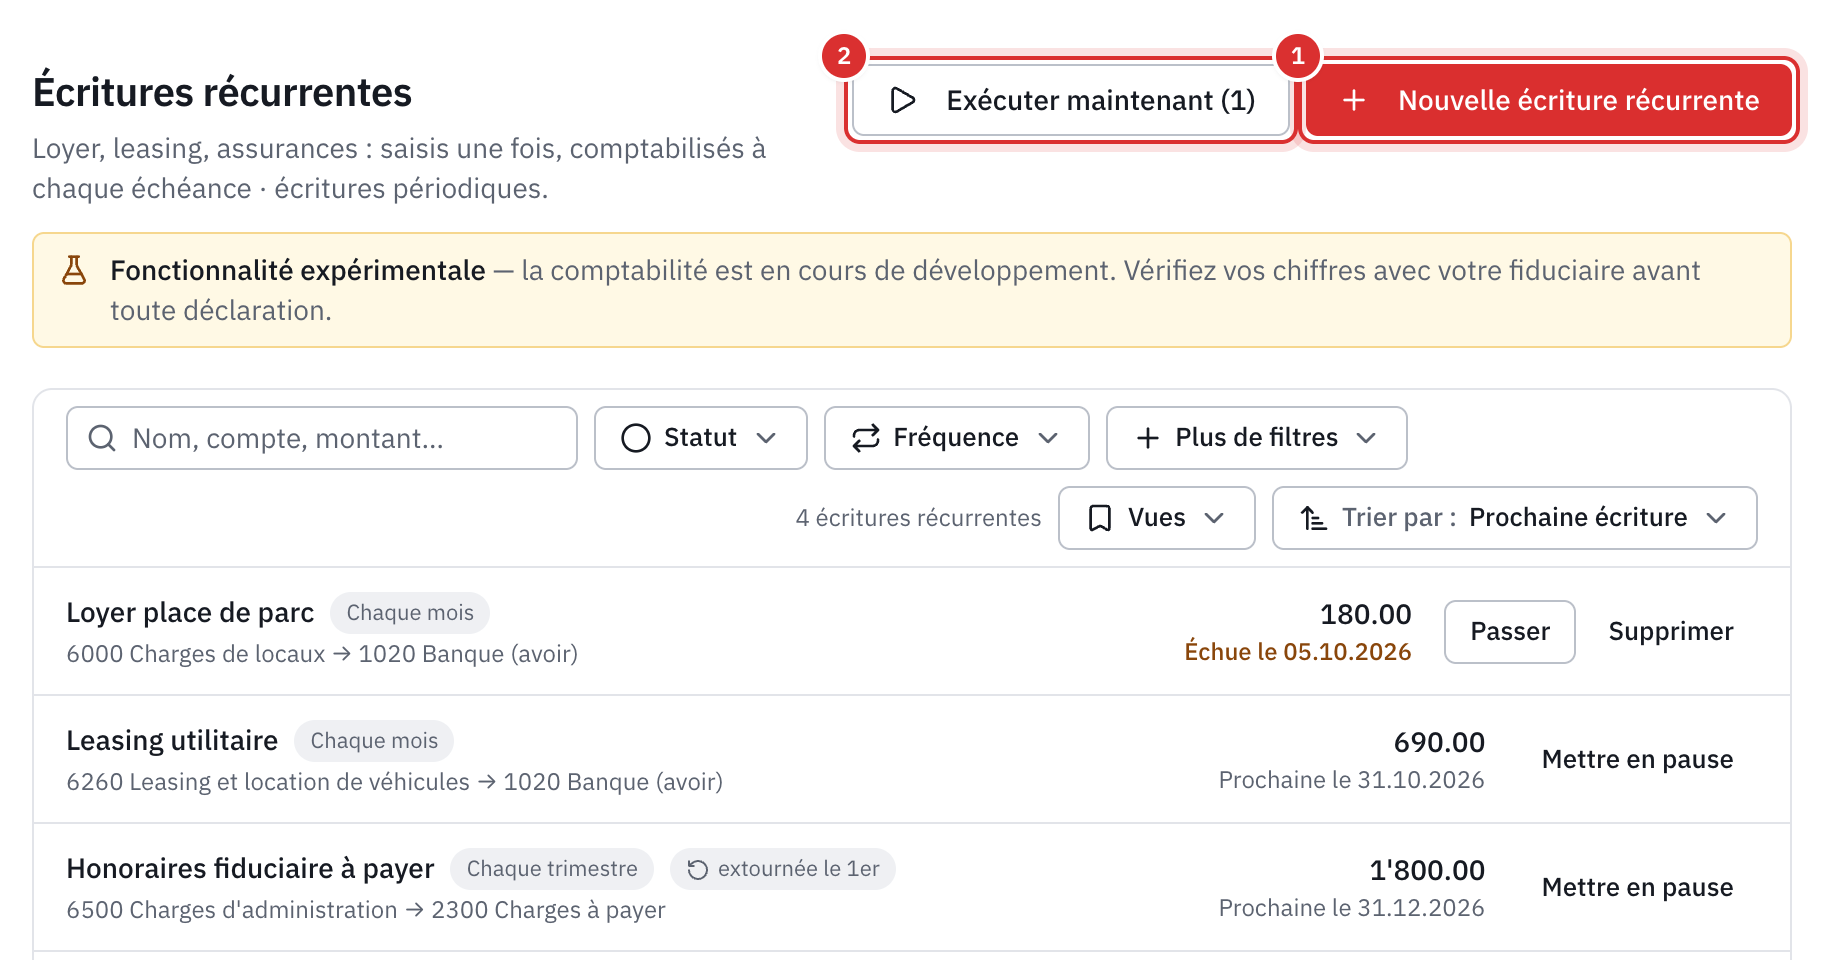This screenshot has width=1824, height=960.
Task: Click the play icon in Exécuter maintenant
Action: click(x=903, y=100)
